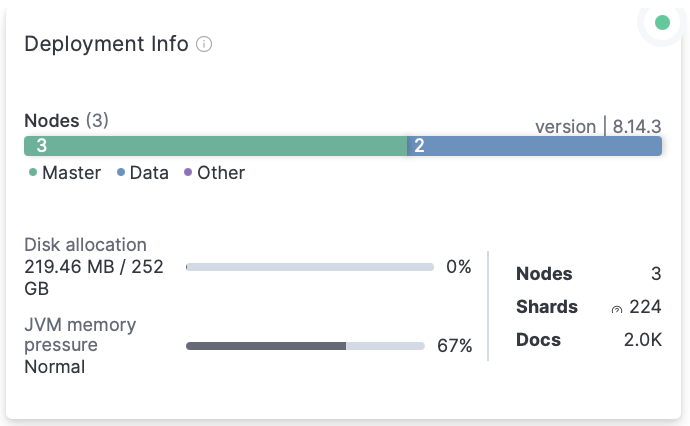Click the Data legend label
Screen dimensions: 690x426
[x=149, y=173]
